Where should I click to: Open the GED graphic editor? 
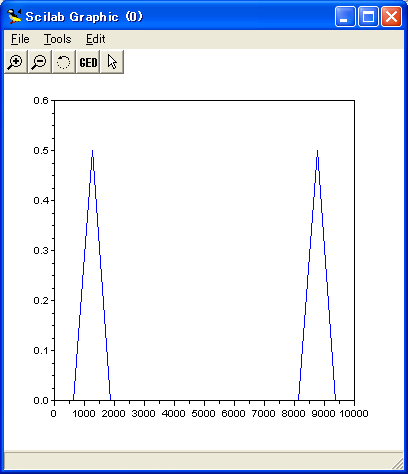point(88,62)
